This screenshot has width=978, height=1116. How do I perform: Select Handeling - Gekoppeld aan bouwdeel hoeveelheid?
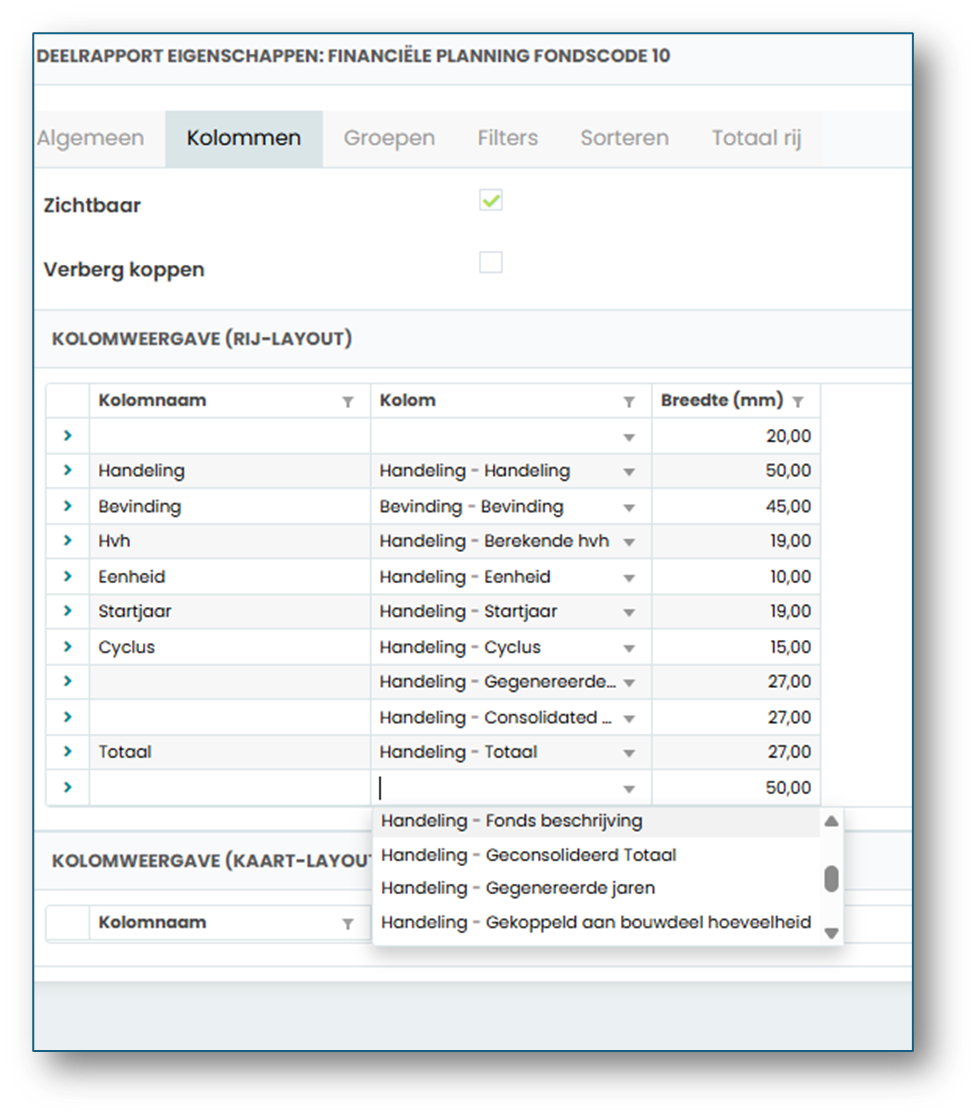596,922
